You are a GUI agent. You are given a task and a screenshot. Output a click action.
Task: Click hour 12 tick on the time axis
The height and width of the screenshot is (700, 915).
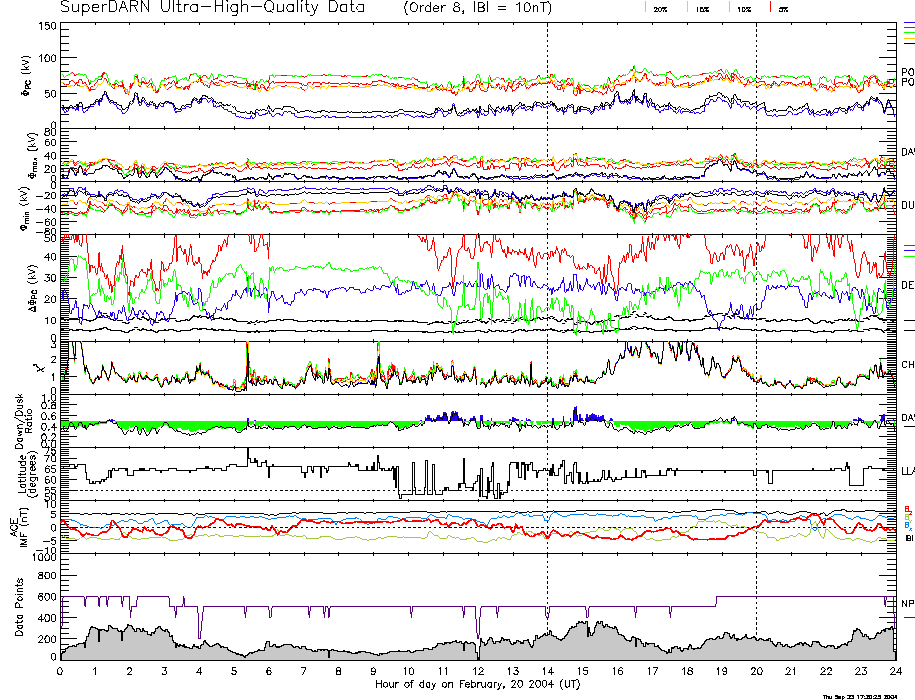(x=478, y=672)
